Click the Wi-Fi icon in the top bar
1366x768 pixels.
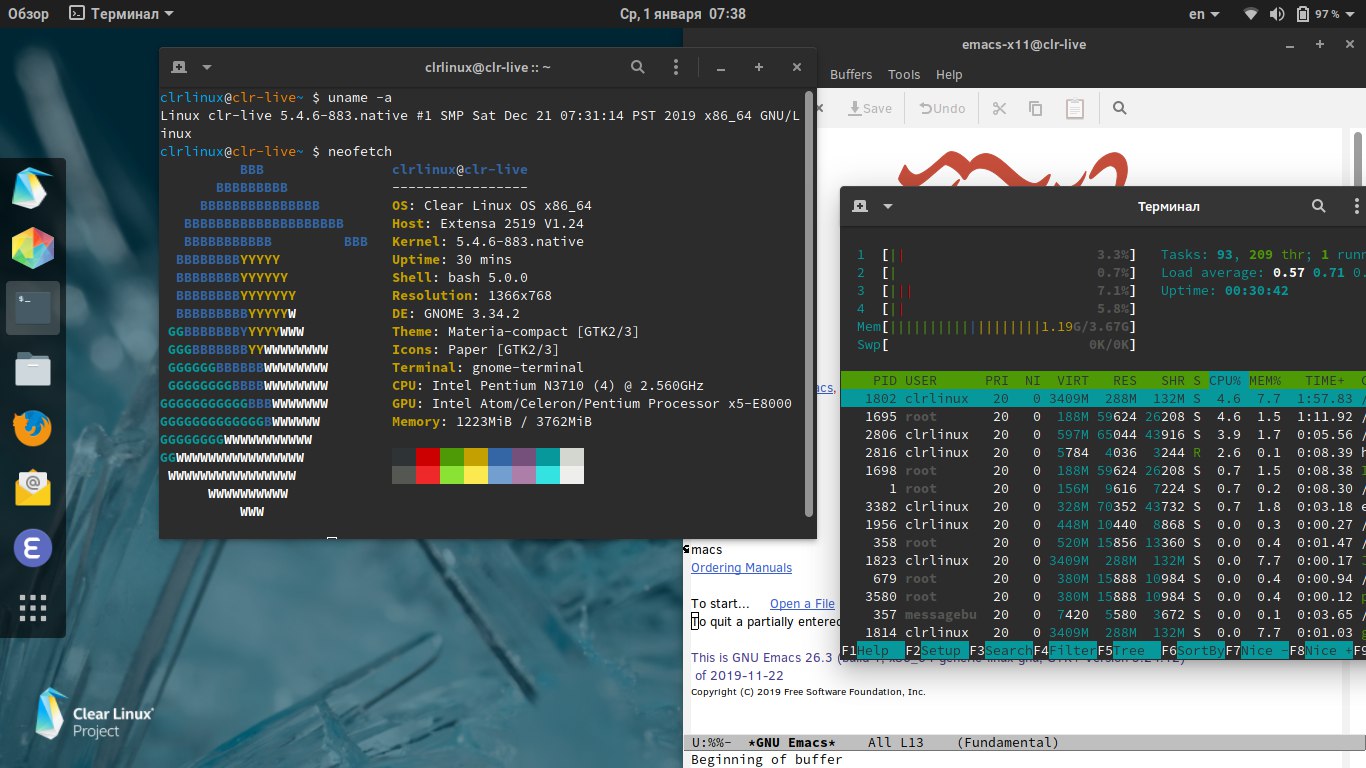pos(1251,14)
